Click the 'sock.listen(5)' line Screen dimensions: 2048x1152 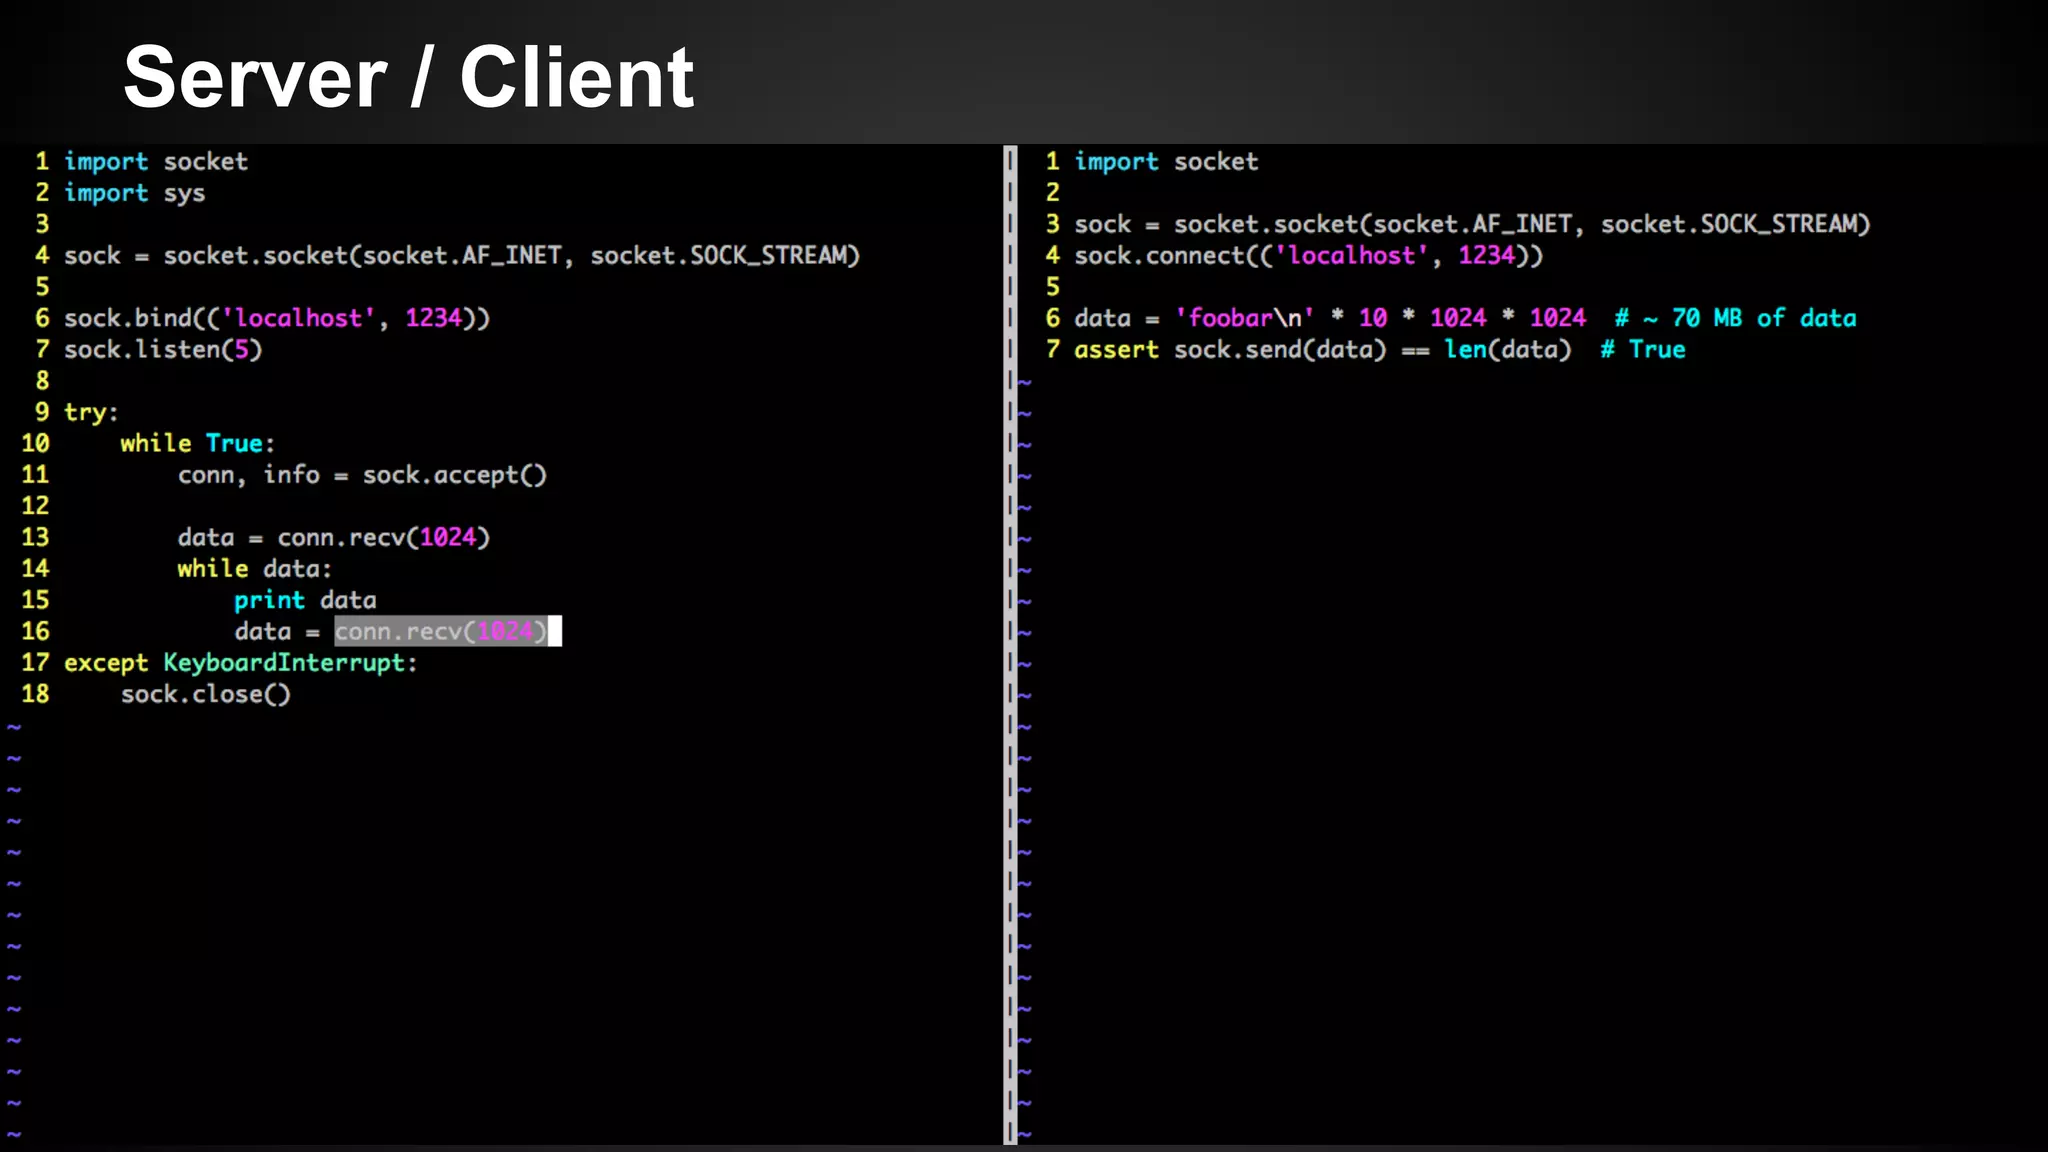click(163, 349)
